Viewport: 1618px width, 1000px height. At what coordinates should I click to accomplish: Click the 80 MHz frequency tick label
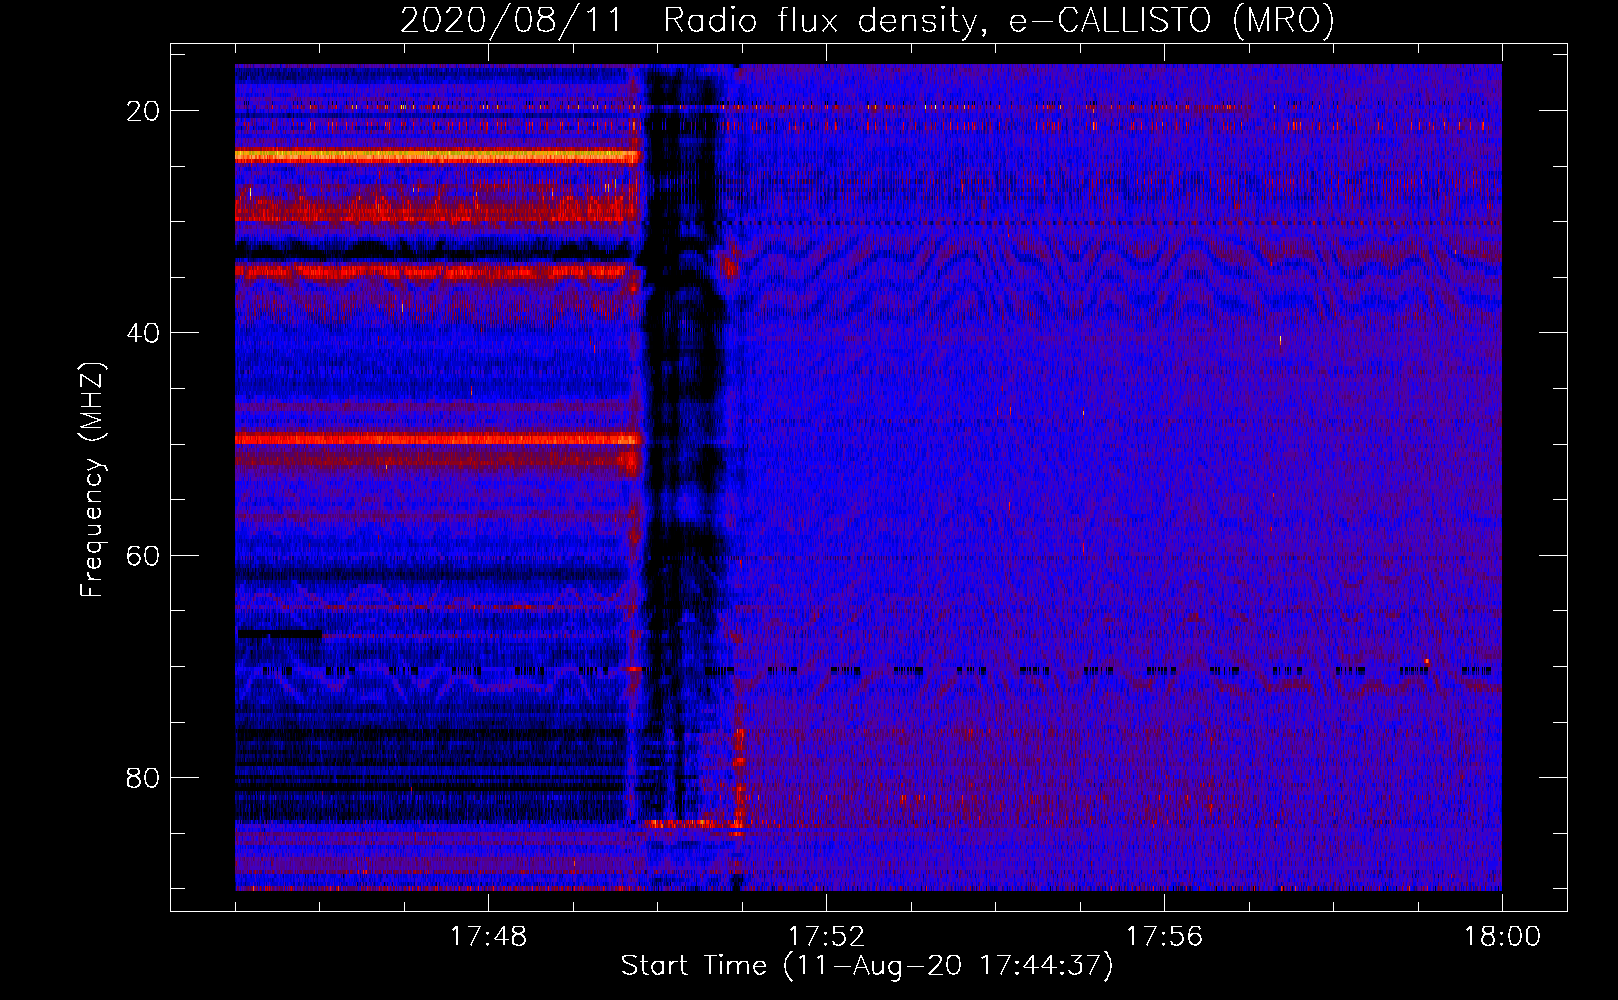[x=143, y=778]
